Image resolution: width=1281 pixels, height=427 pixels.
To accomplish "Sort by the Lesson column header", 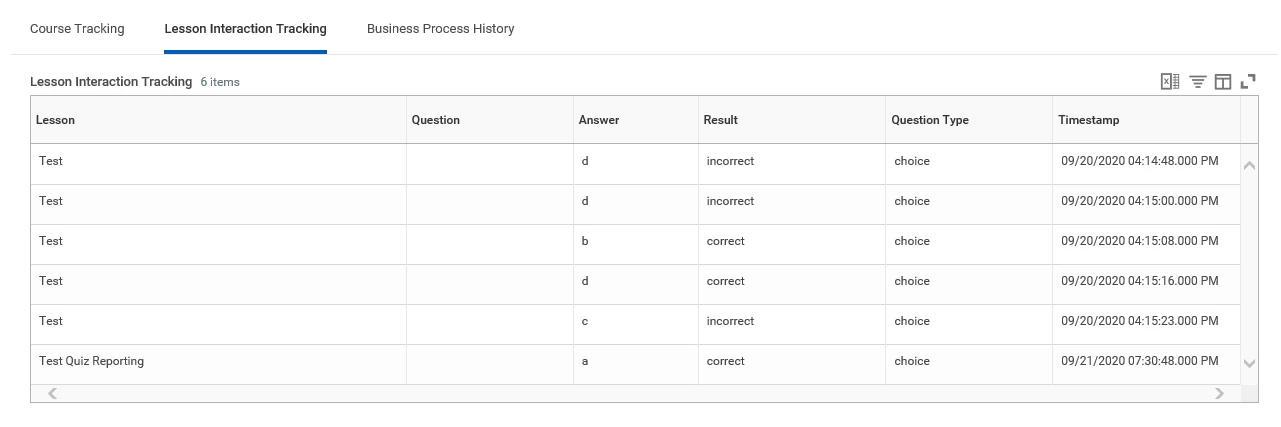I will 56,120.
